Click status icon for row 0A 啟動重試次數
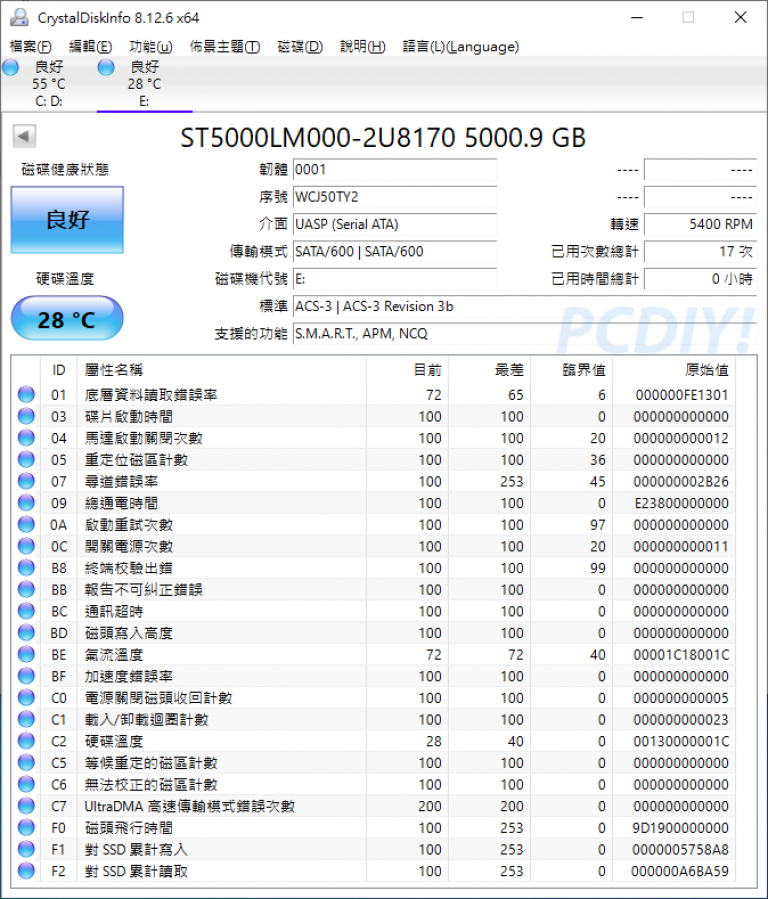This screenshot has height=899, width=768. click(x=26, y=525)
